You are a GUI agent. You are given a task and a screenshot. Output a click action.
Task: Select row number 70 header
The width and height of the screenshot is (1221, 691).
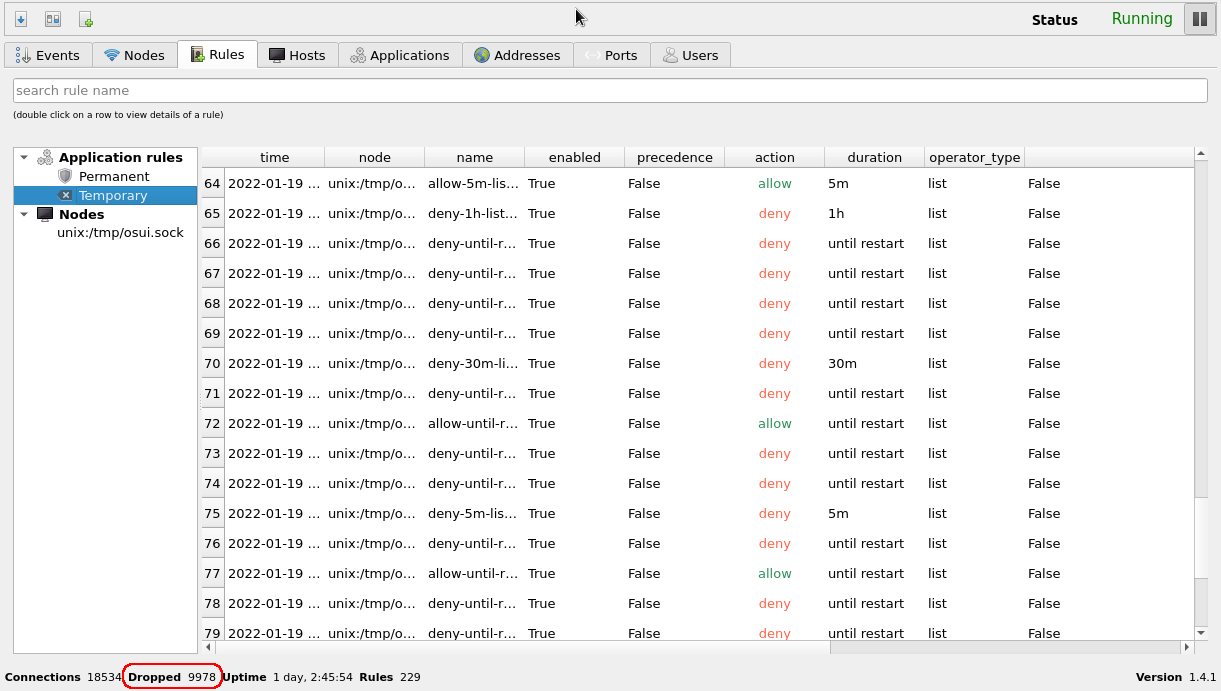(x=213, y=364)
